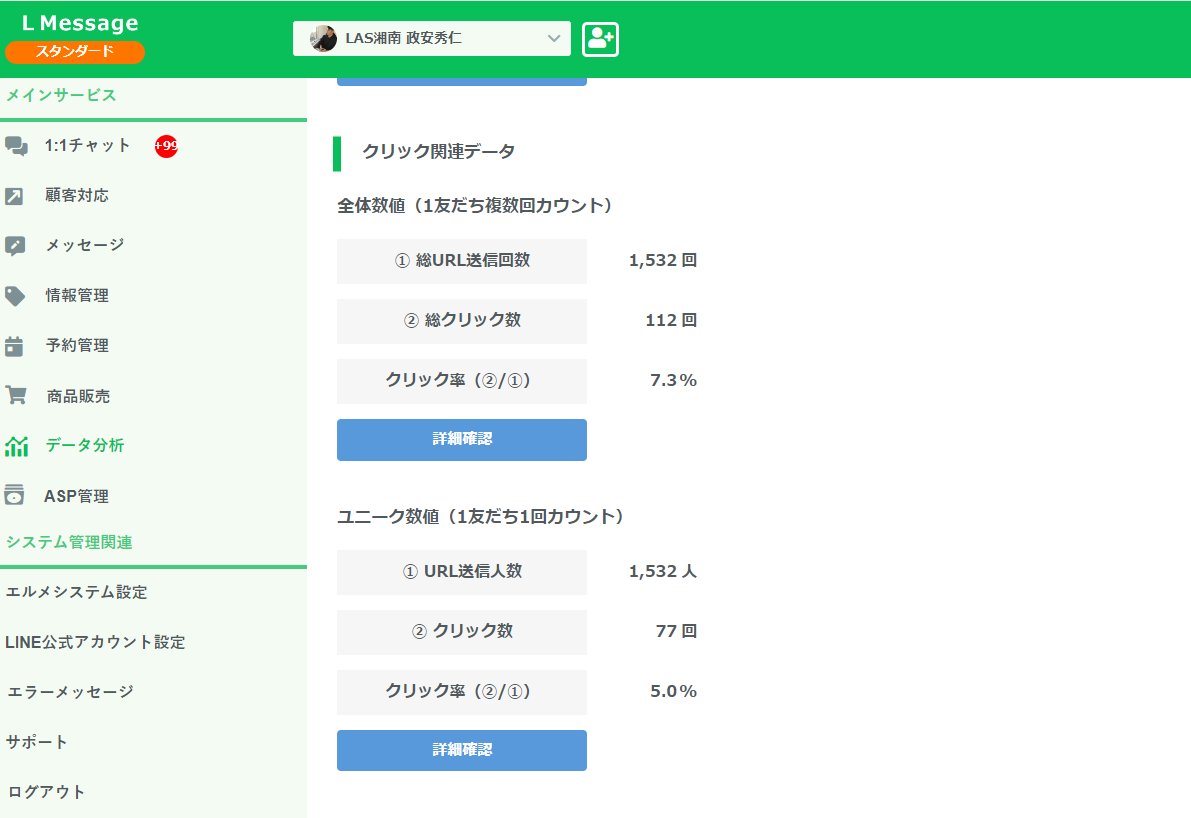1191x818 pixels.
Task: Click the 商品販売 shopping cart icon
Action: coord(16,396)
